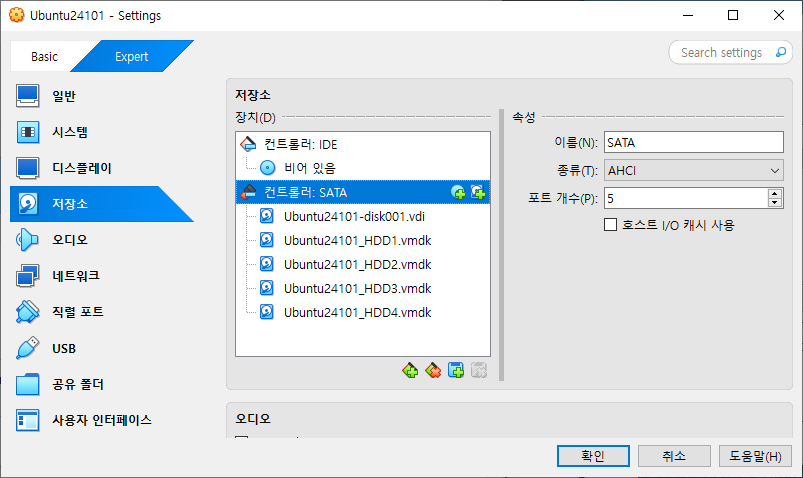The image size is (803, 478).
Task: Select the 컨트롤러: IDE tree item
Action: coord(363,144)
